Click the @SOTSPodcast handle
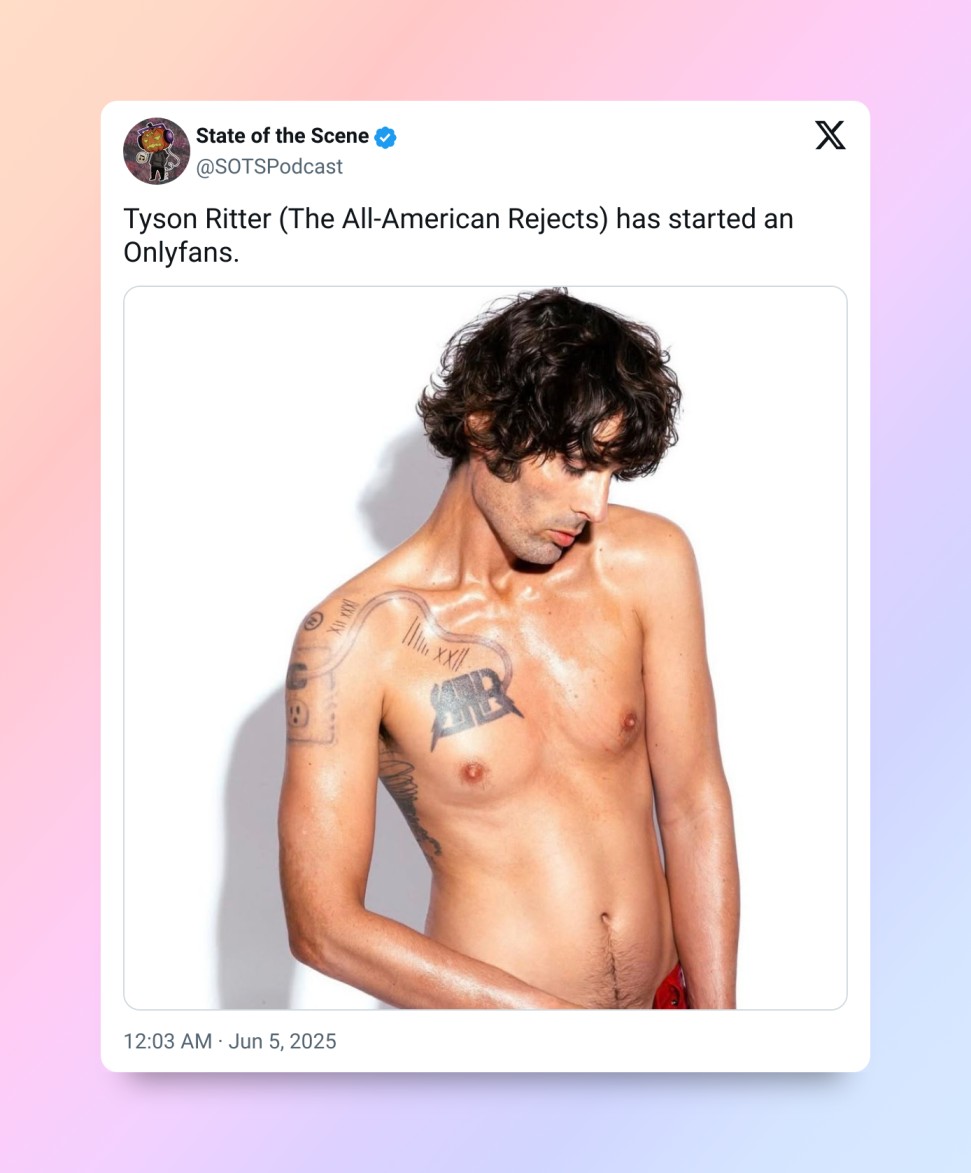The height and width of the screenshot is (1173, 971). pyautogui.click(x=269, y=167)
